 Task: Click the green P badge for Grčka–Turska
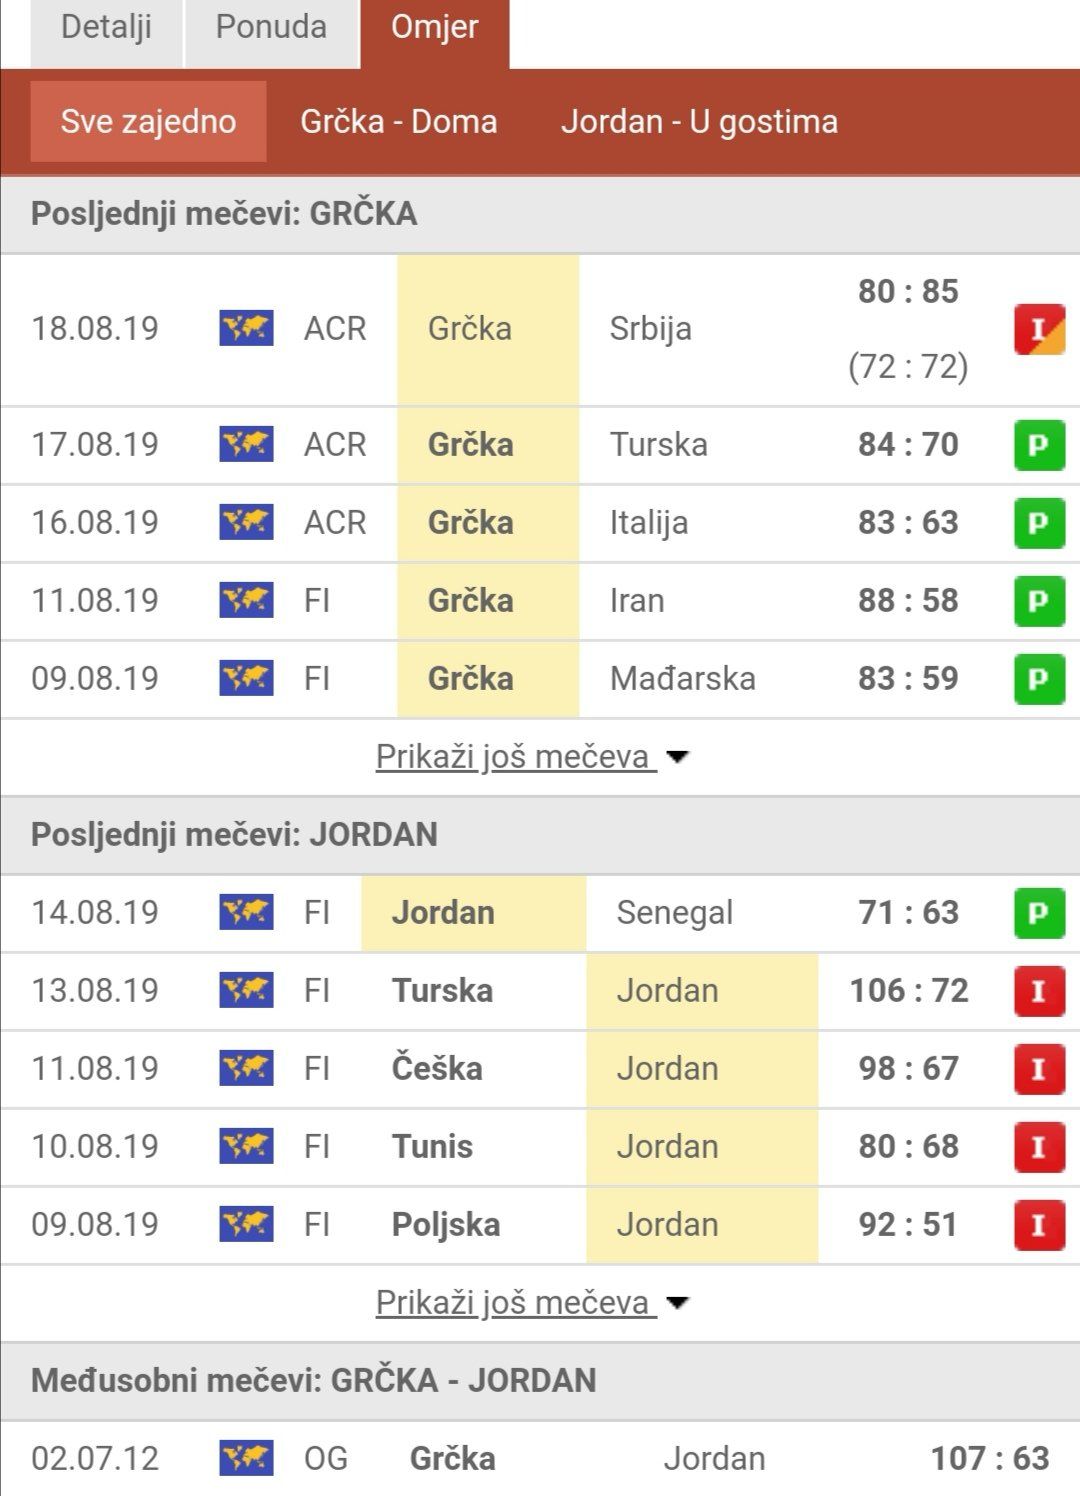click(1039, 445)
